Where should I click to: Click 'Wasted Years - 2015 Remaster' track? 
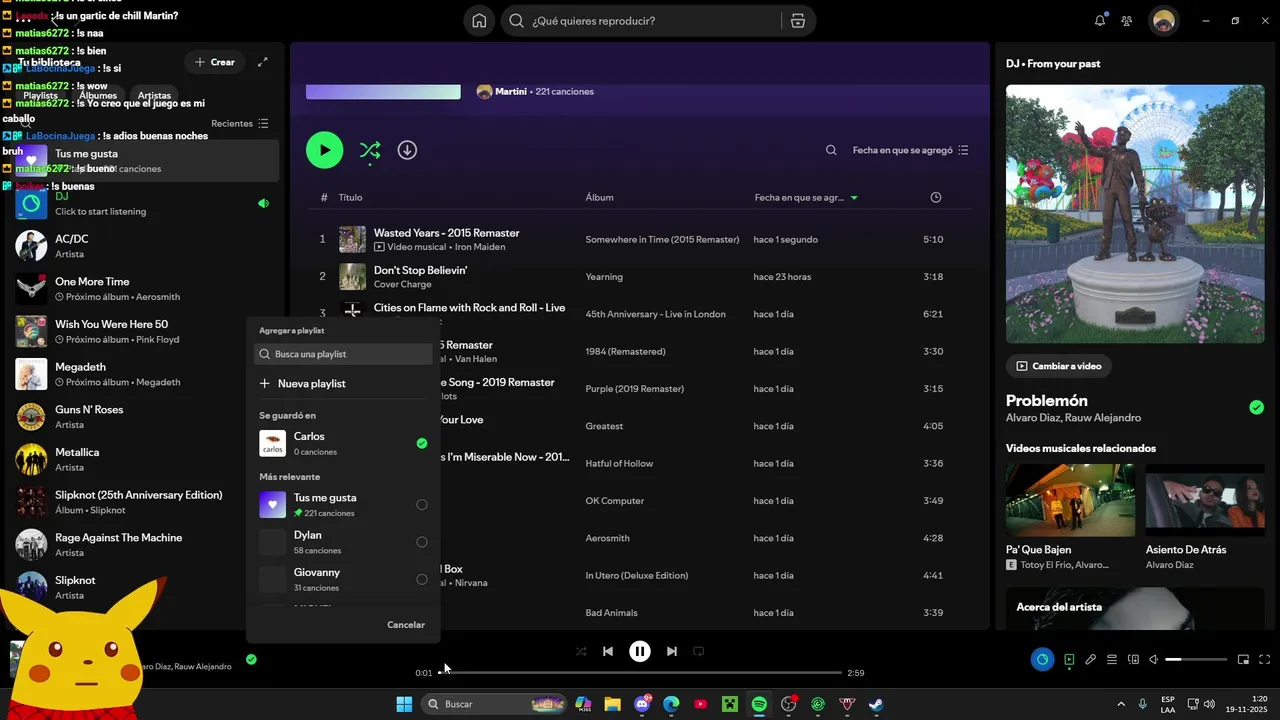pyautogui.click(x=446, y=233)
